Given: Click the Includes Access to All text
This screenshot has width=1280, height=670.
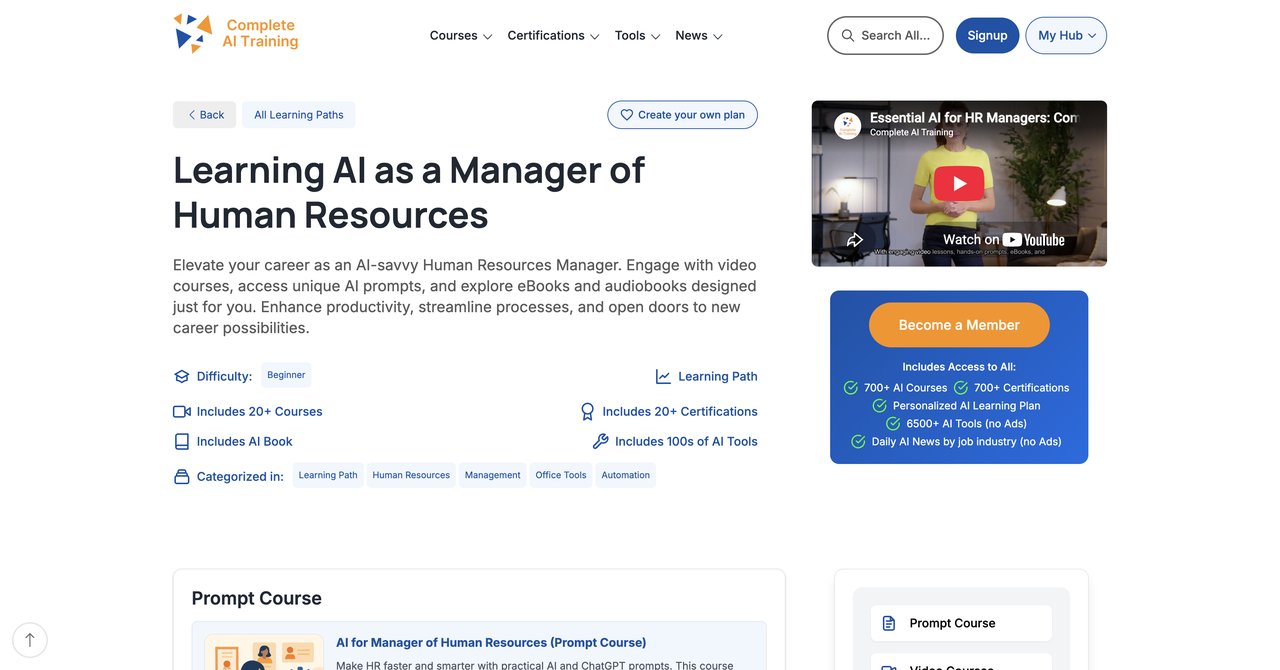Looking at the screenshot, I should coord(959,367).
